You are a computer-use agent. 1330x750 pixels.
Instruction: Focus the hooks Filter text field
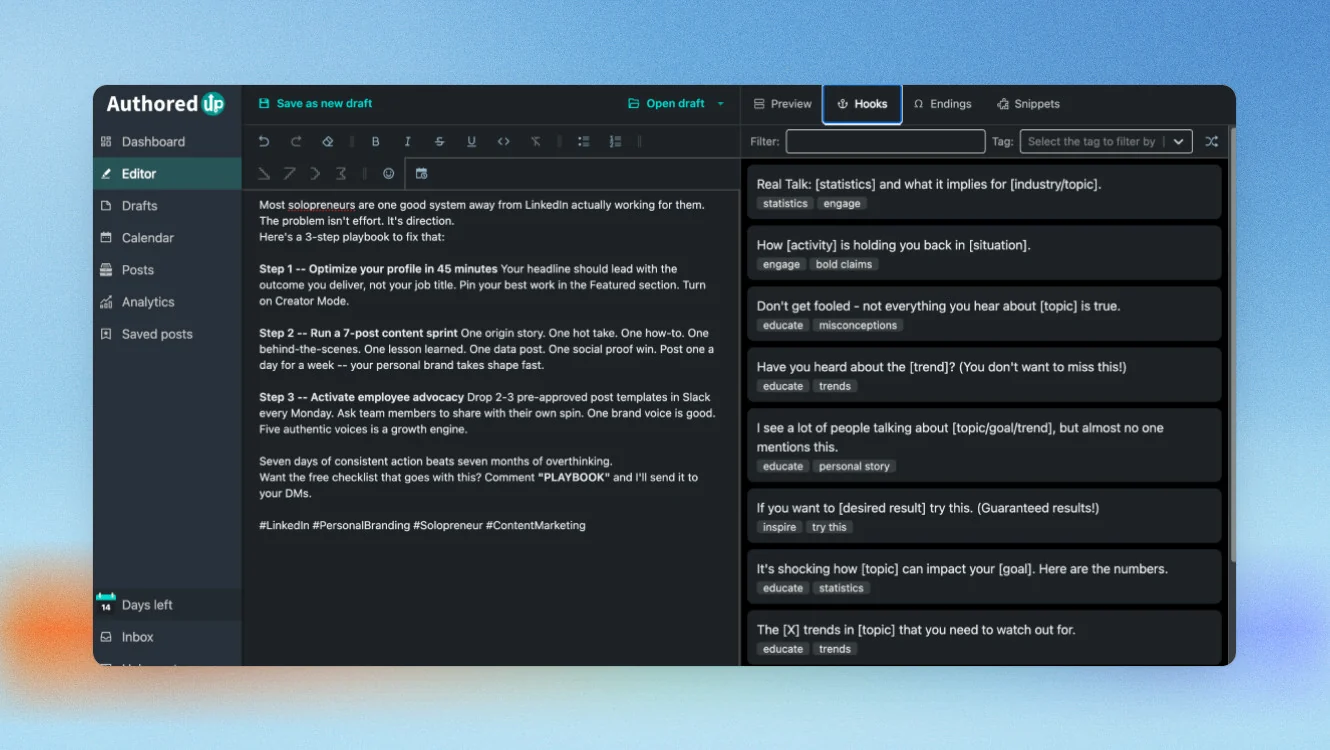[885, 142]
